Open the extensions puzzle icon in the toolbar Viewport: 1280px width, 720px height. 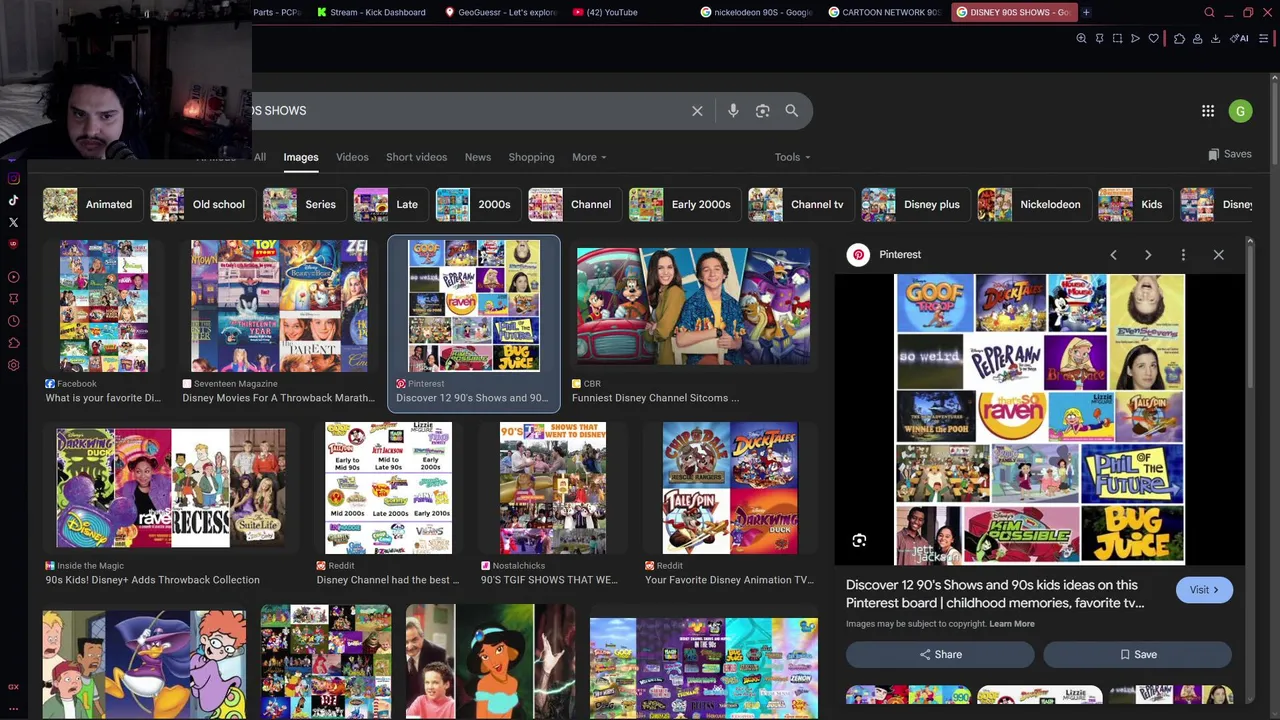[x=1179, y=39]
